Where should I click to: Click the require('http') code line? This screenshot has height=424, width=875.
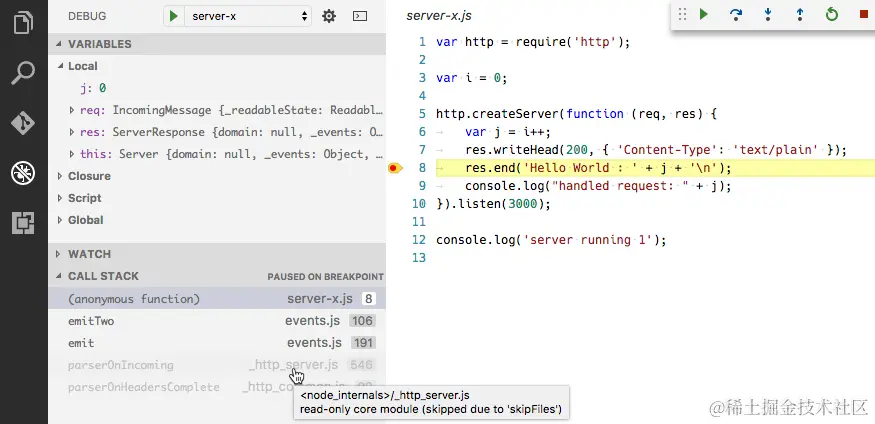(533, 42)
